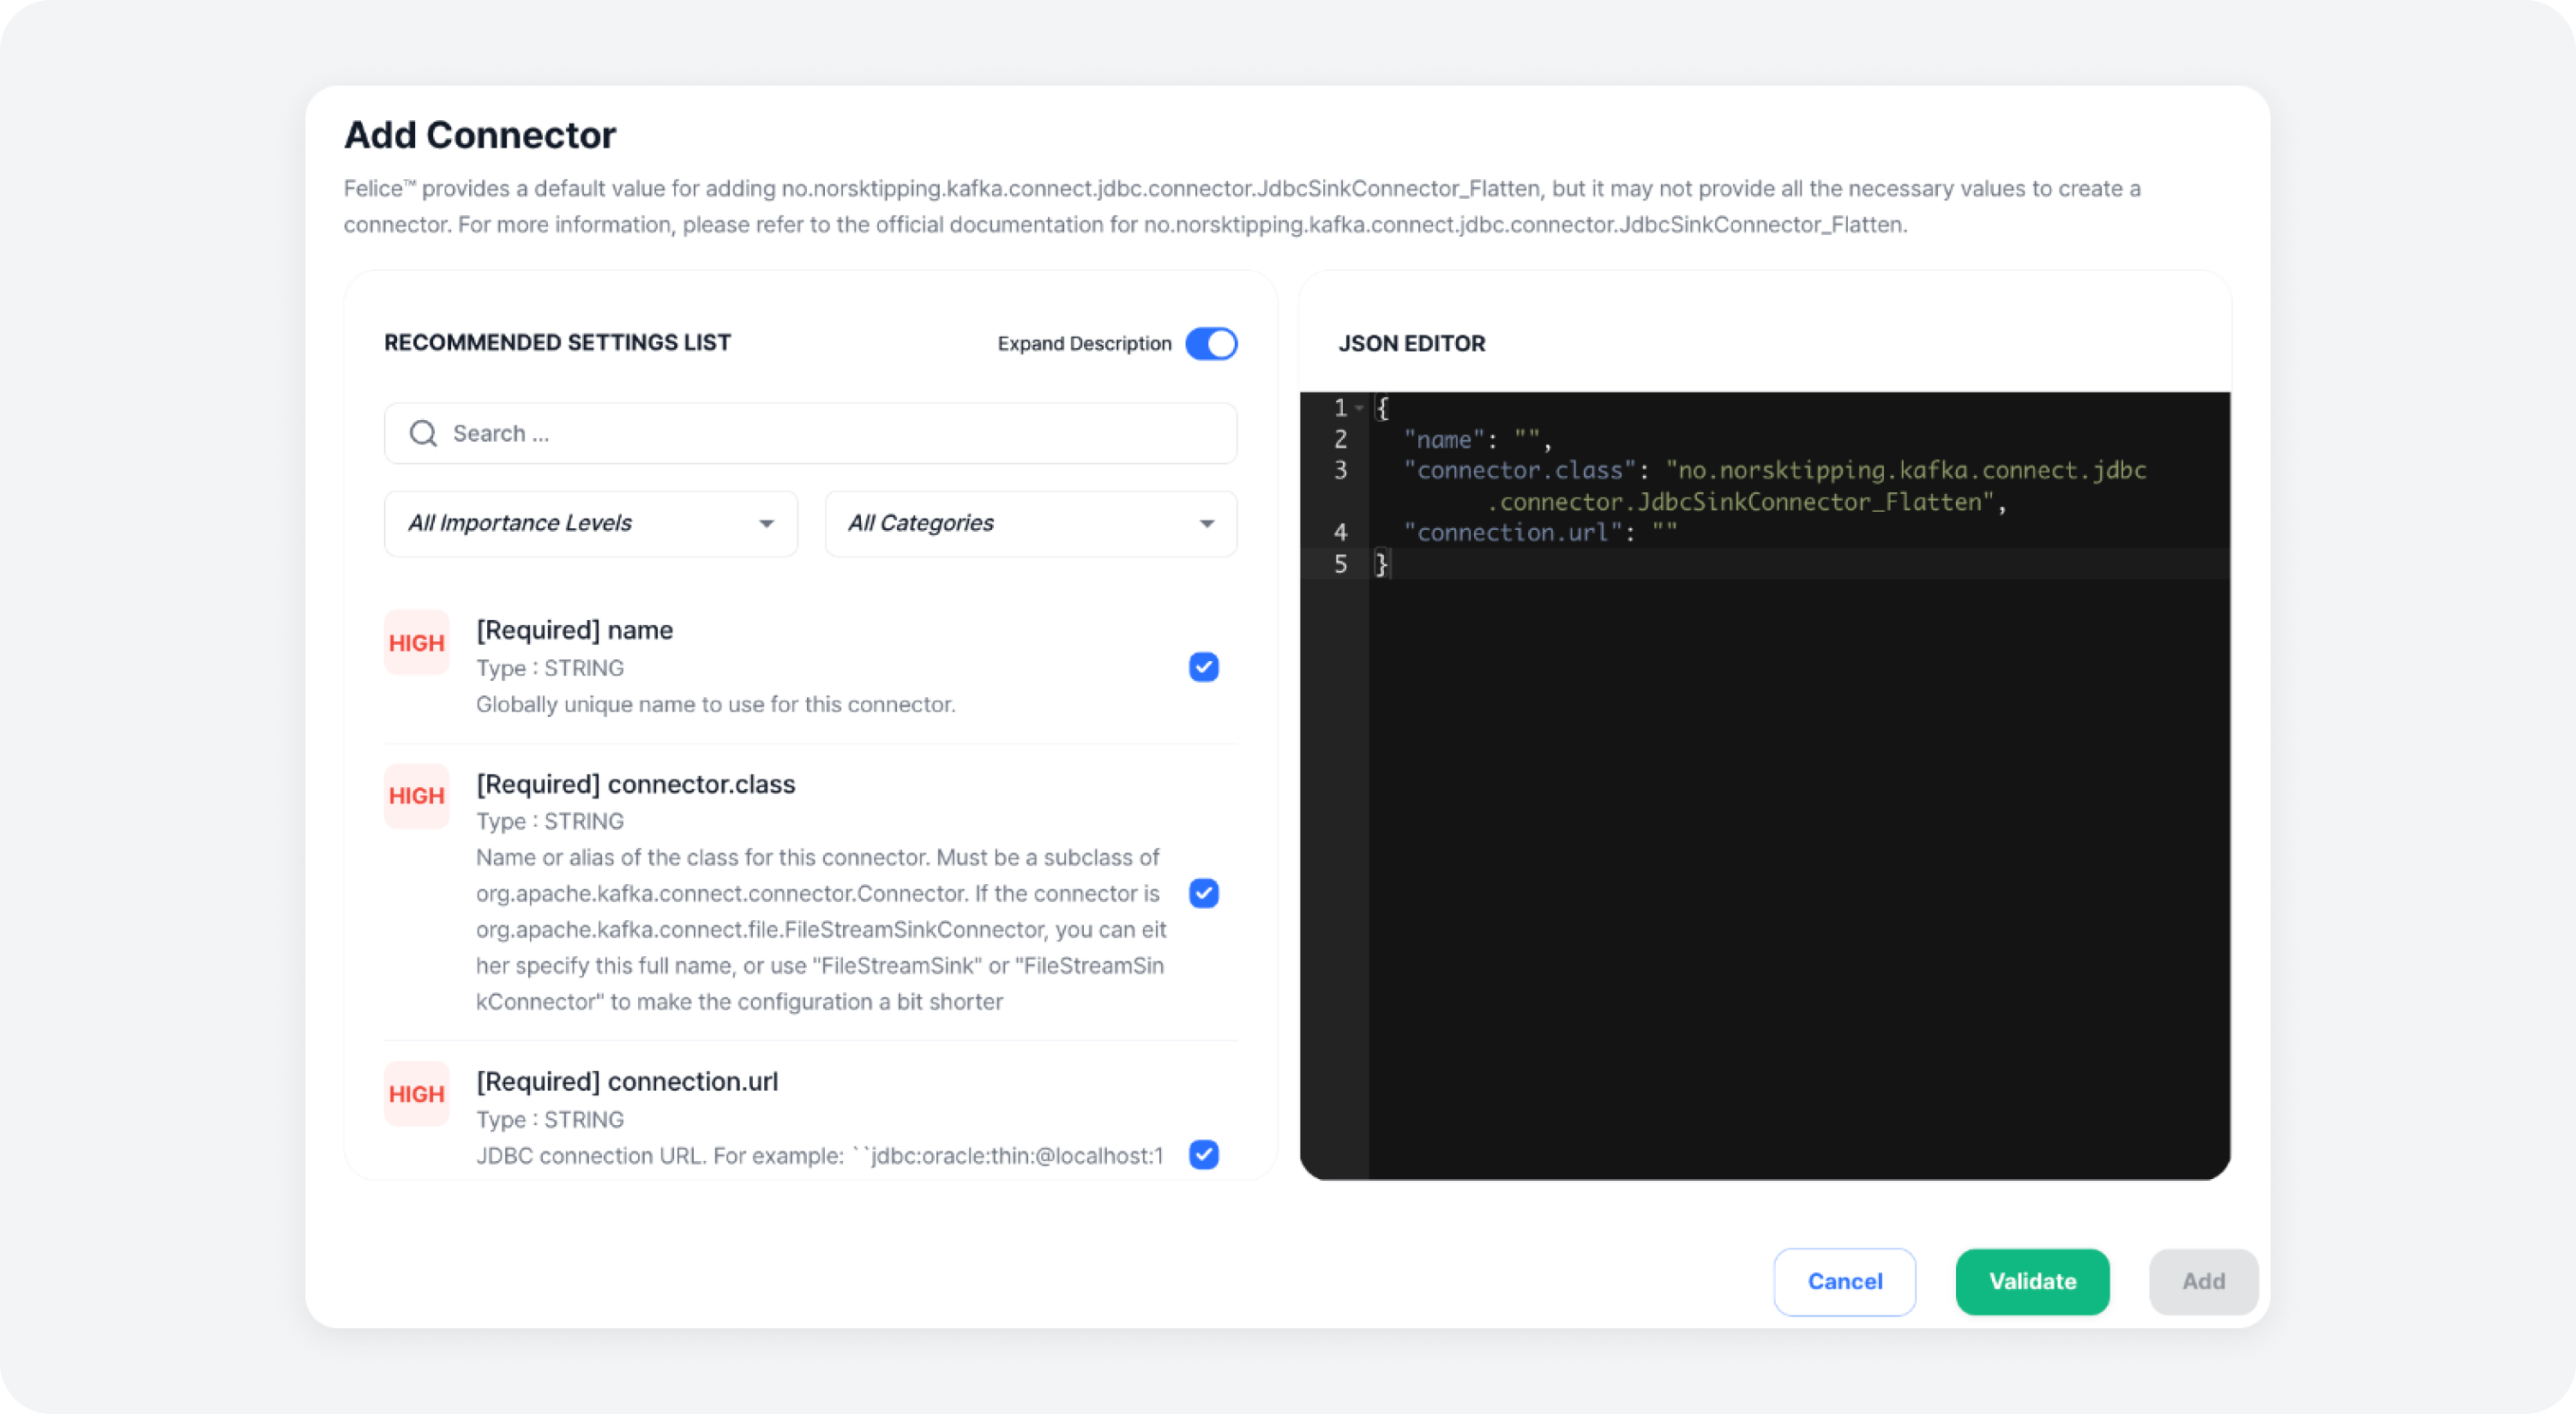2576x1414 pixels.
Task: Uncheck the [Required] name checkbox
Action: point(1203,667)
